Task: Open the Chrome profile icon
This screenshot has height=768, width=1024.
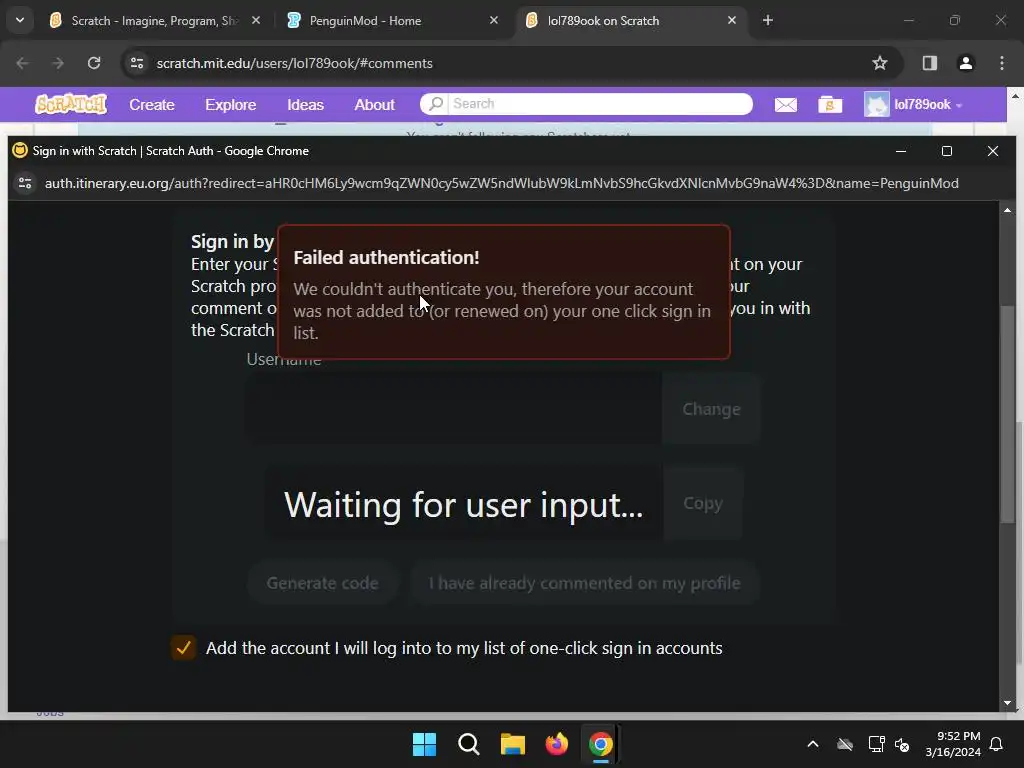Action: [965, 63]
